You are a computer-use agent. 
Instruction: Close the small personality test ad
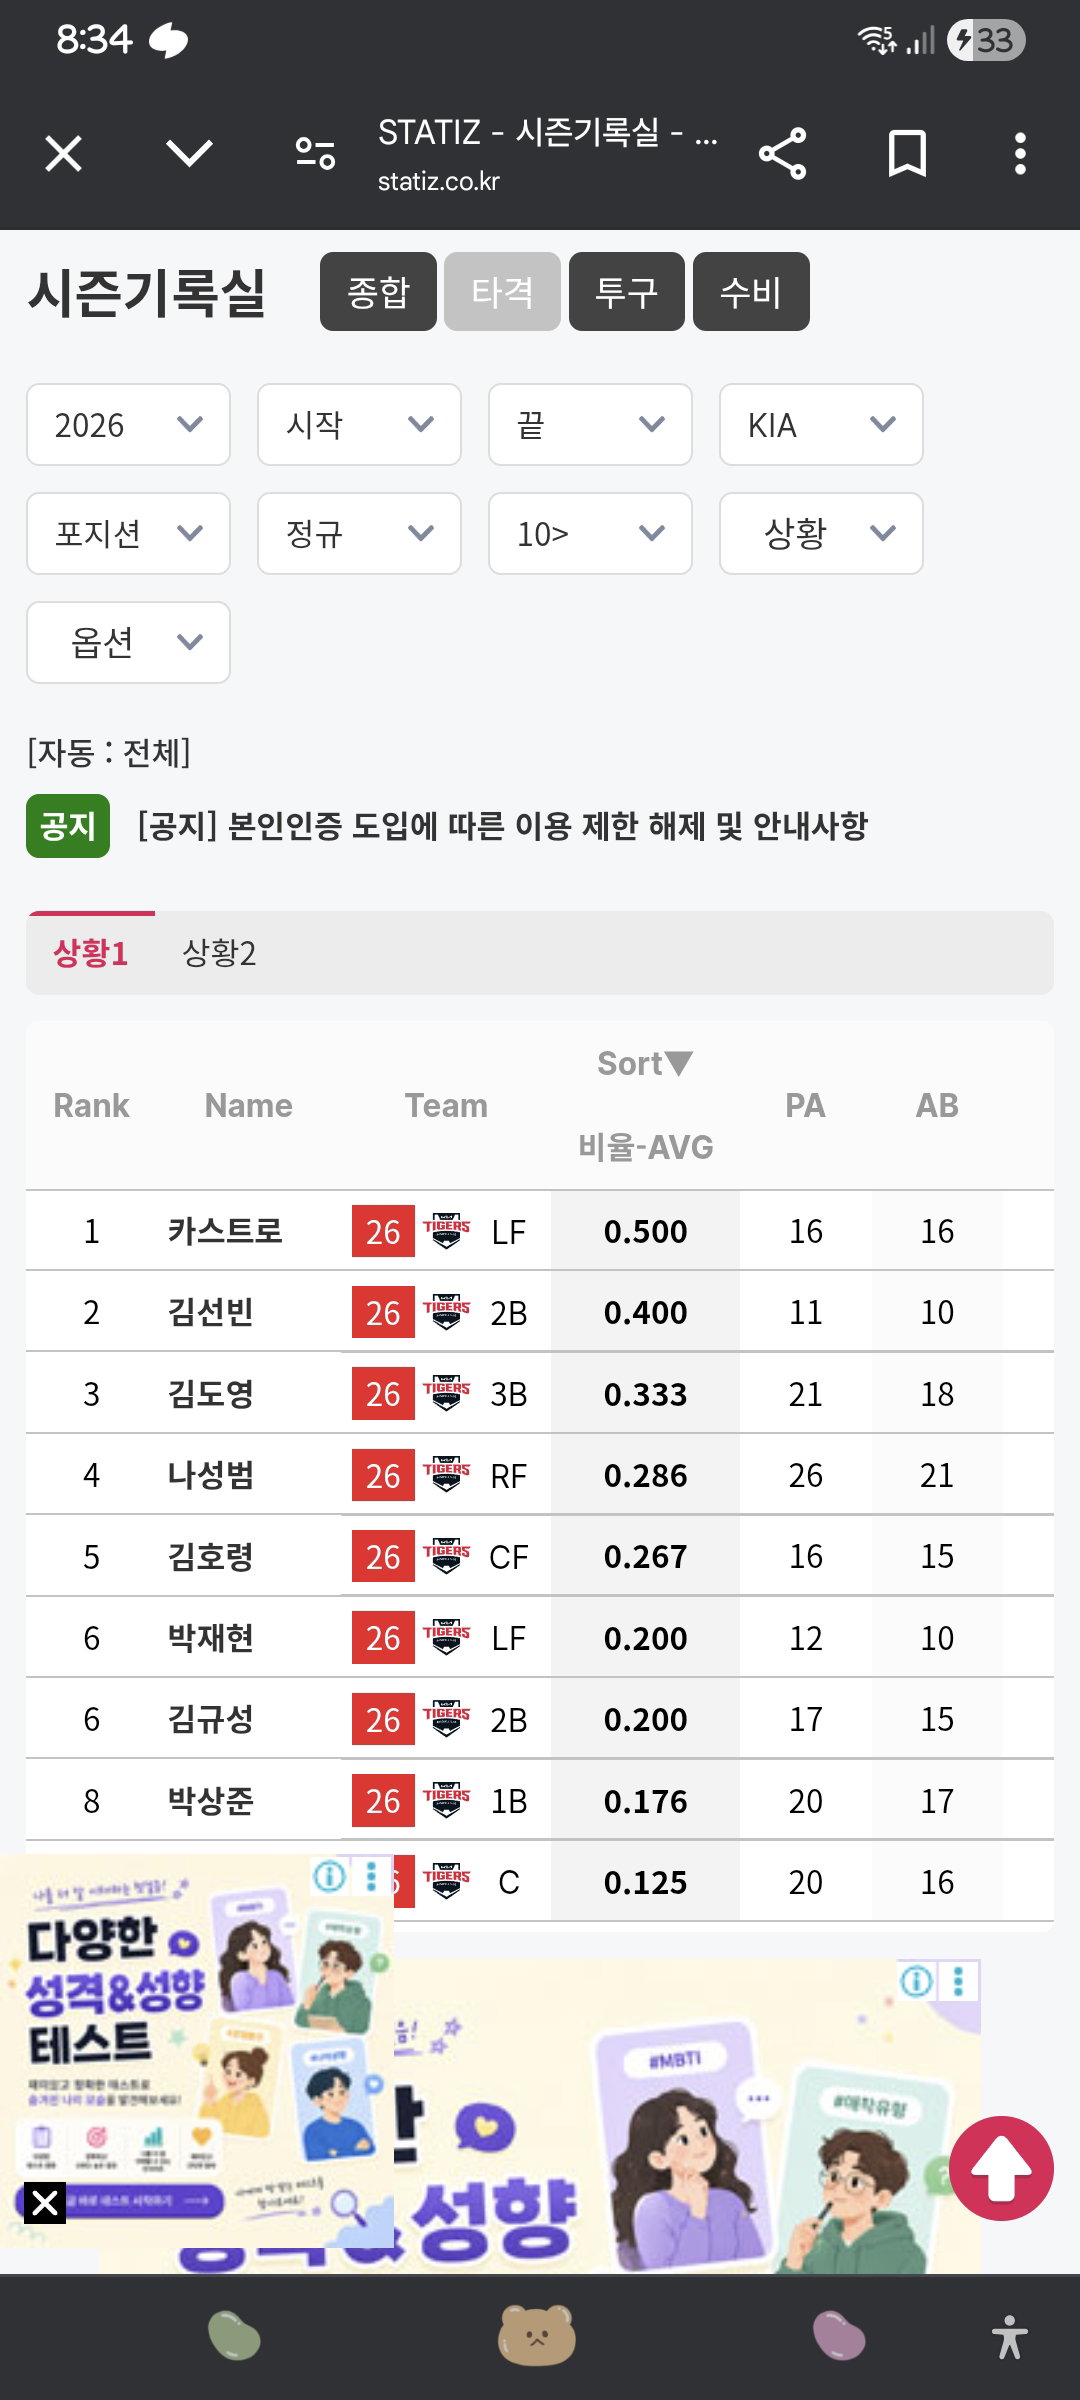(45, 2202)
